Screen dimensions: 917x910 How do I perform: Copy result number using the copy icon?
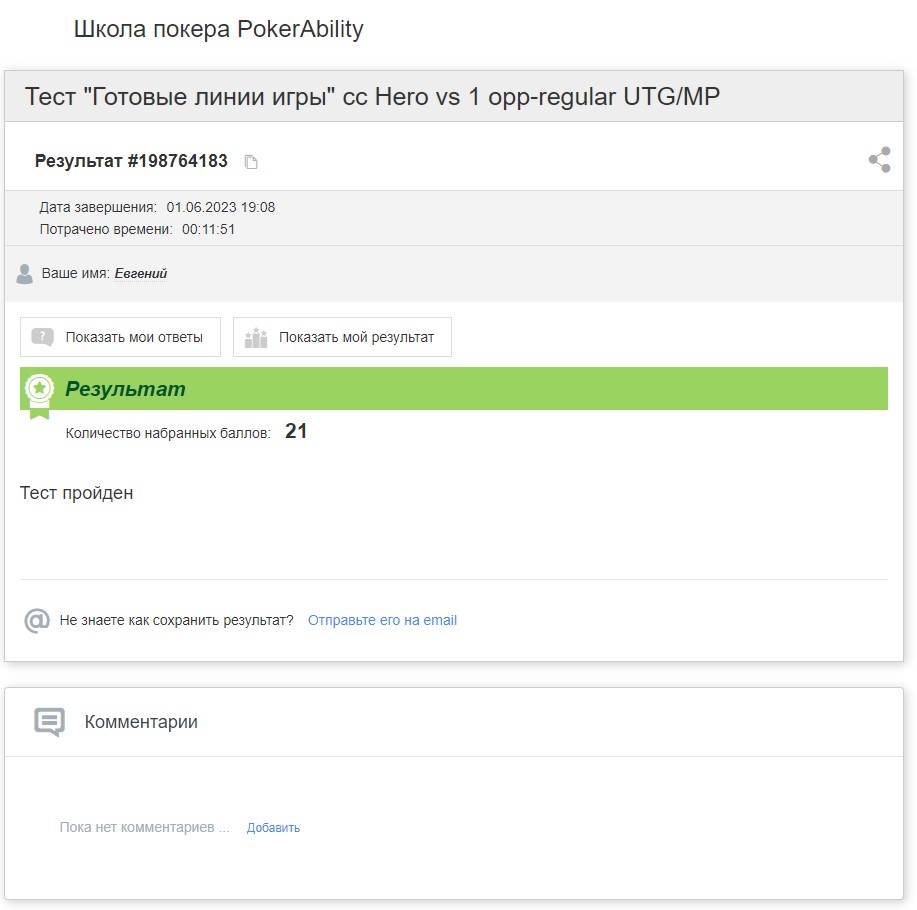[251, 162]
